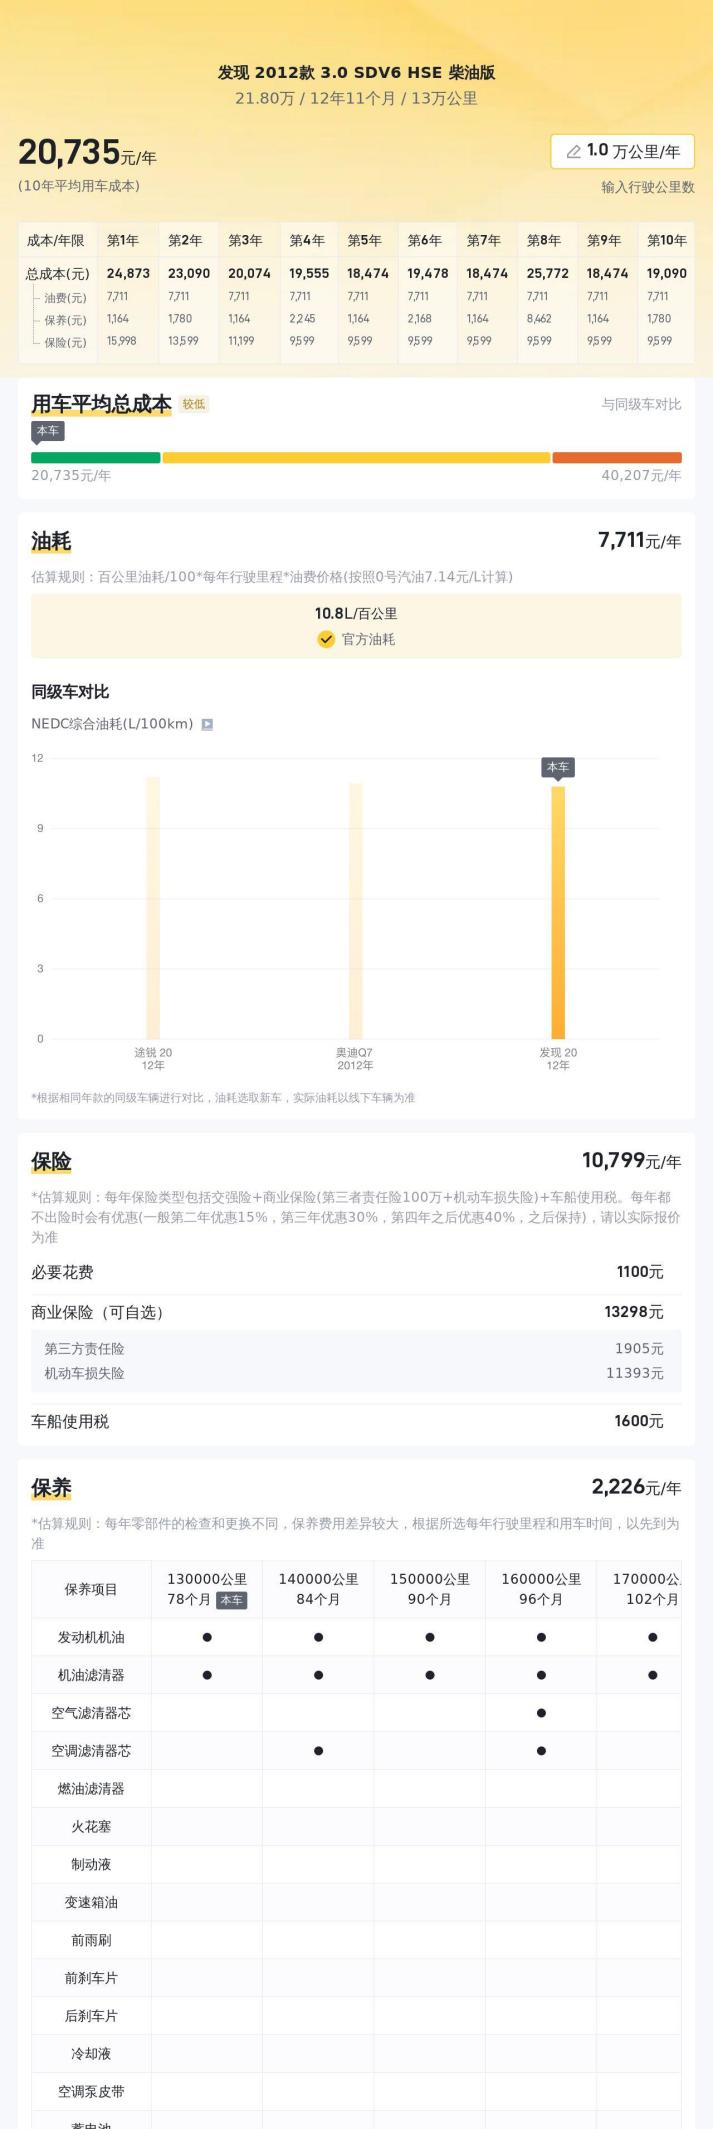Select the 第8年 column header
This screenshot has width=713, height=2129.
544,240
